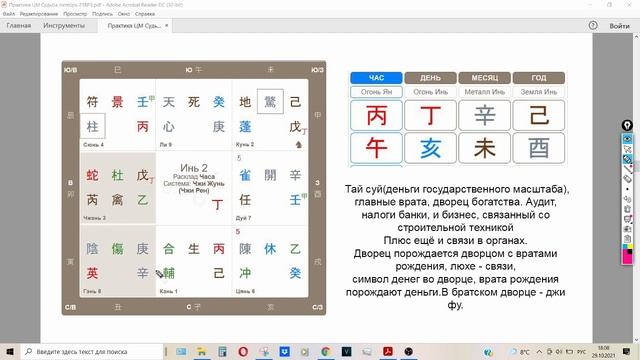The height and width of the screenshot is (360, 640).
Task: Click the lightbulb logo on floating annotation toolbar
Action: click(627, 125)
